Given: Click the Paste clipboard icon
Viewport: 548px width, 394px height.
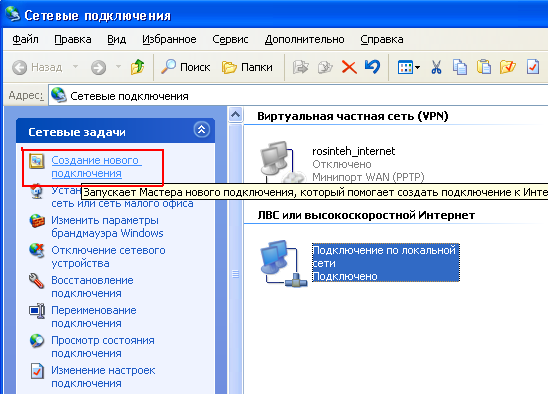Looking at the screenshot, I should 484,67.
